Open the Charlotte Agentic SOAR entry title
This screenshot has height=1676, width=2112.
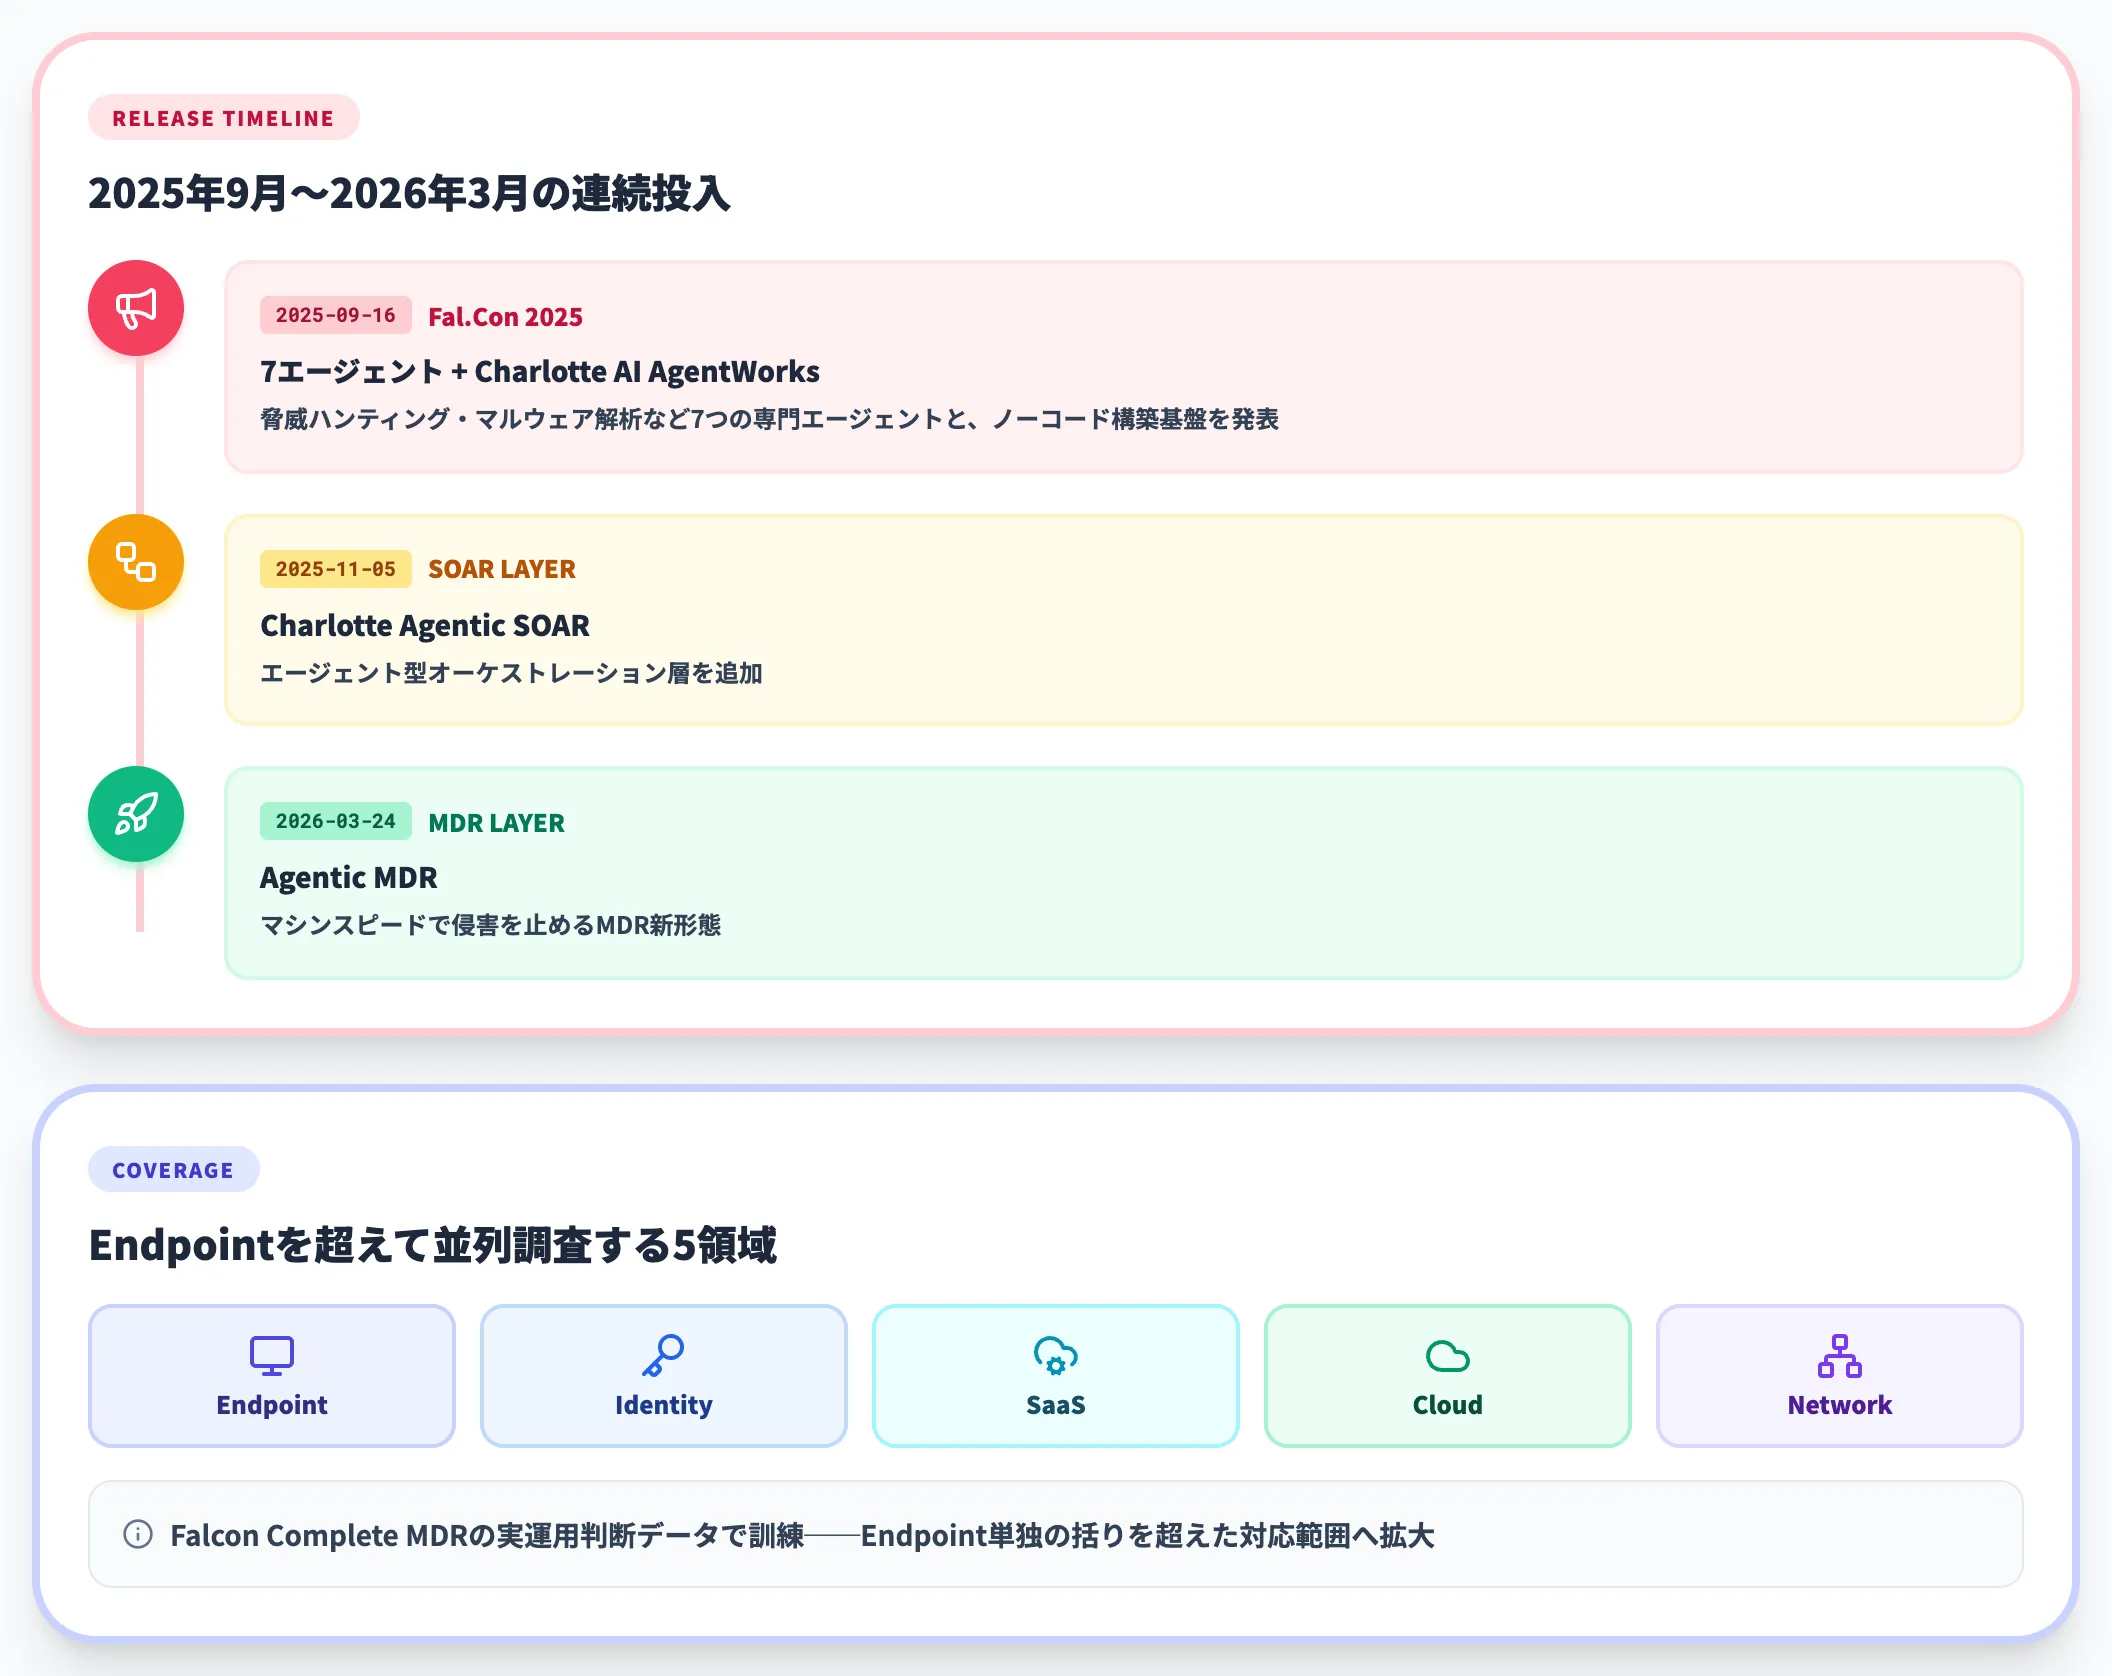(x=425, y=626)
